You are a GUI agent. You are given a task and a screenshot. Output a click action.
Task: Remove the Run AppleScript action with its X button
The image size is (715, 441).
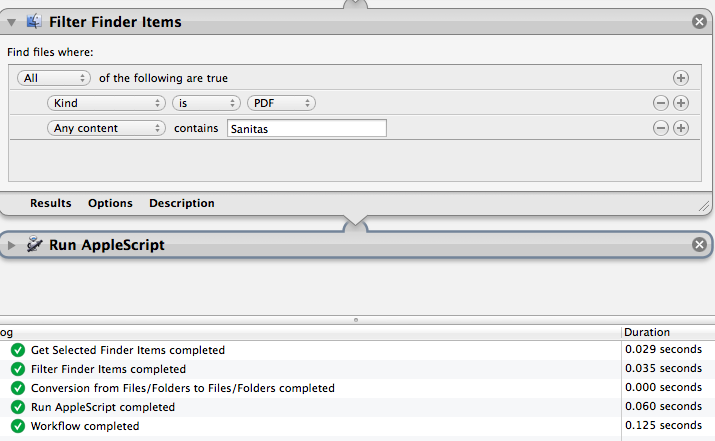point(699,245)
